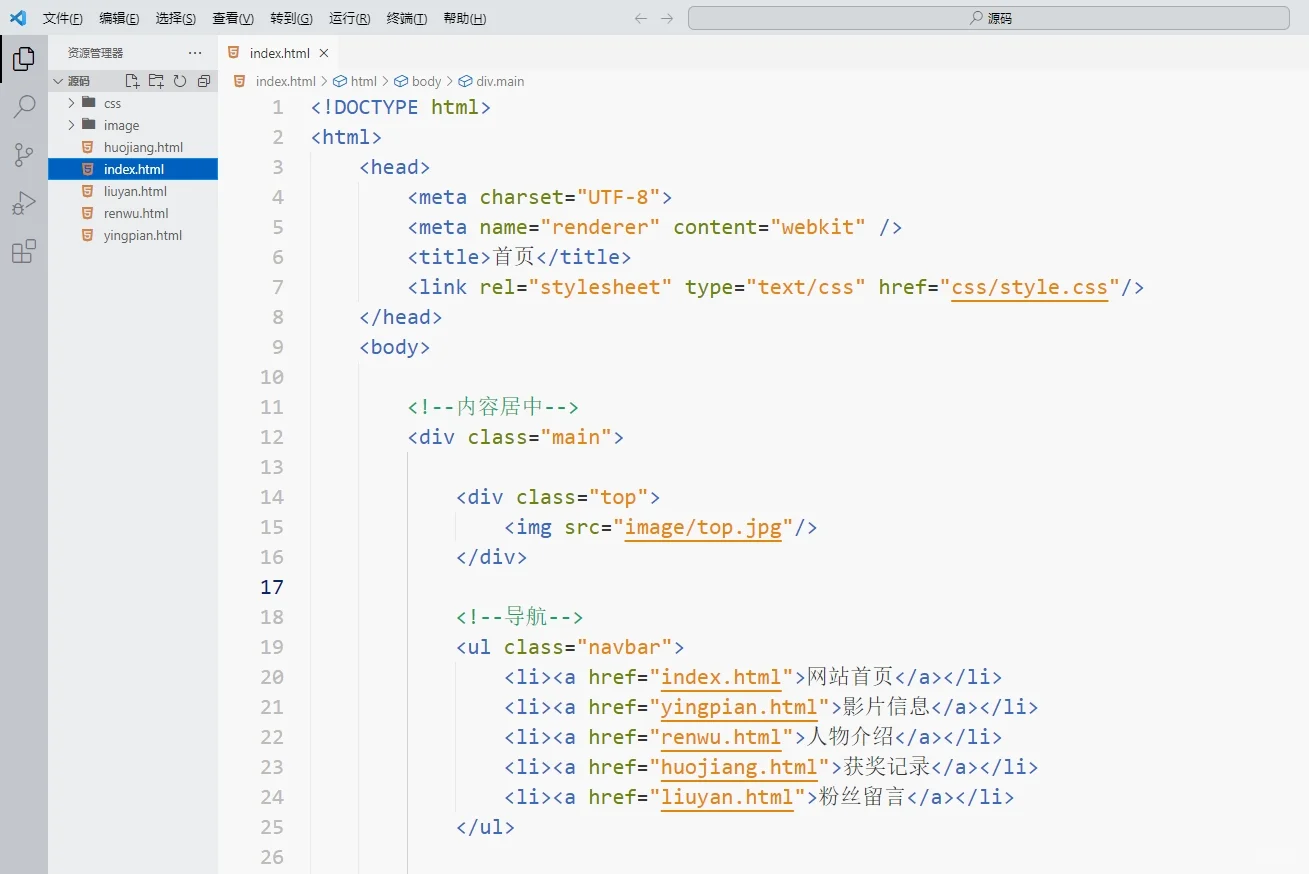The width and height of the screenshot is (1309, 874).
Task: Open the 文件 menu
Action: pyautogui.click(x=62, y=17)
